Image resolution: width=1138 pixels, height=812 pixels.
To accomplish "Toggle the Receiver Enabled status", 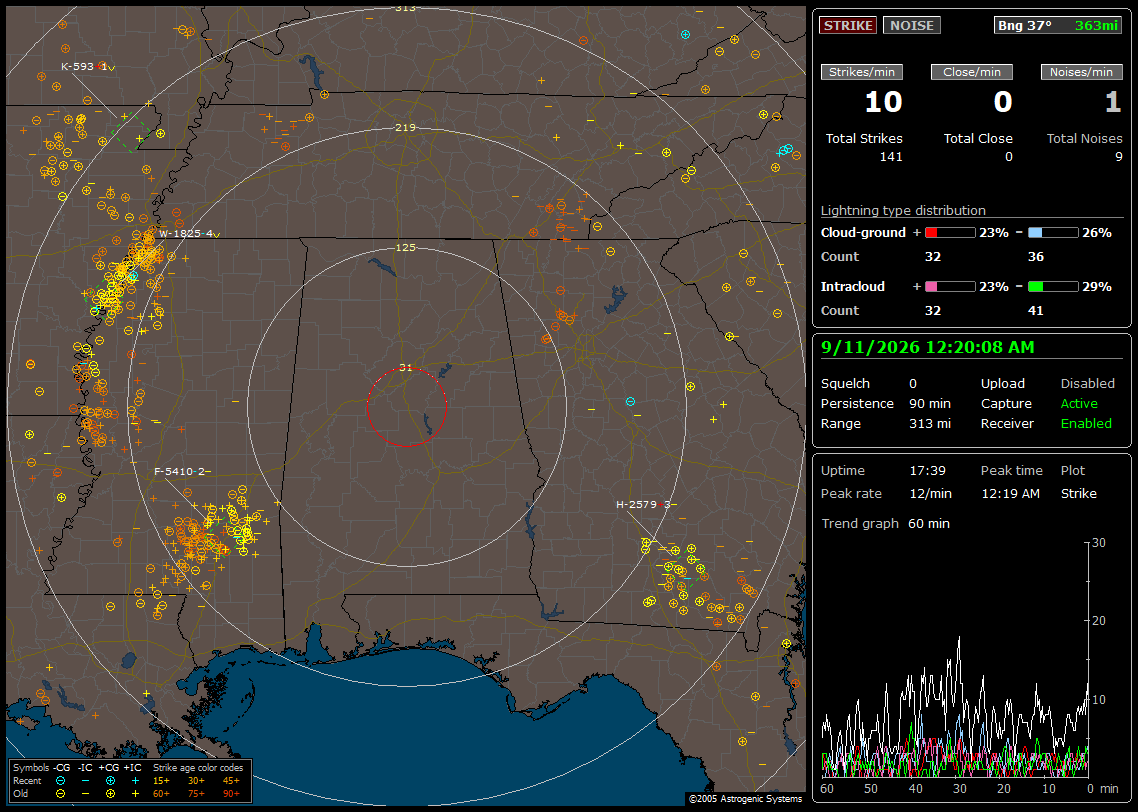I will [1086, 424].
